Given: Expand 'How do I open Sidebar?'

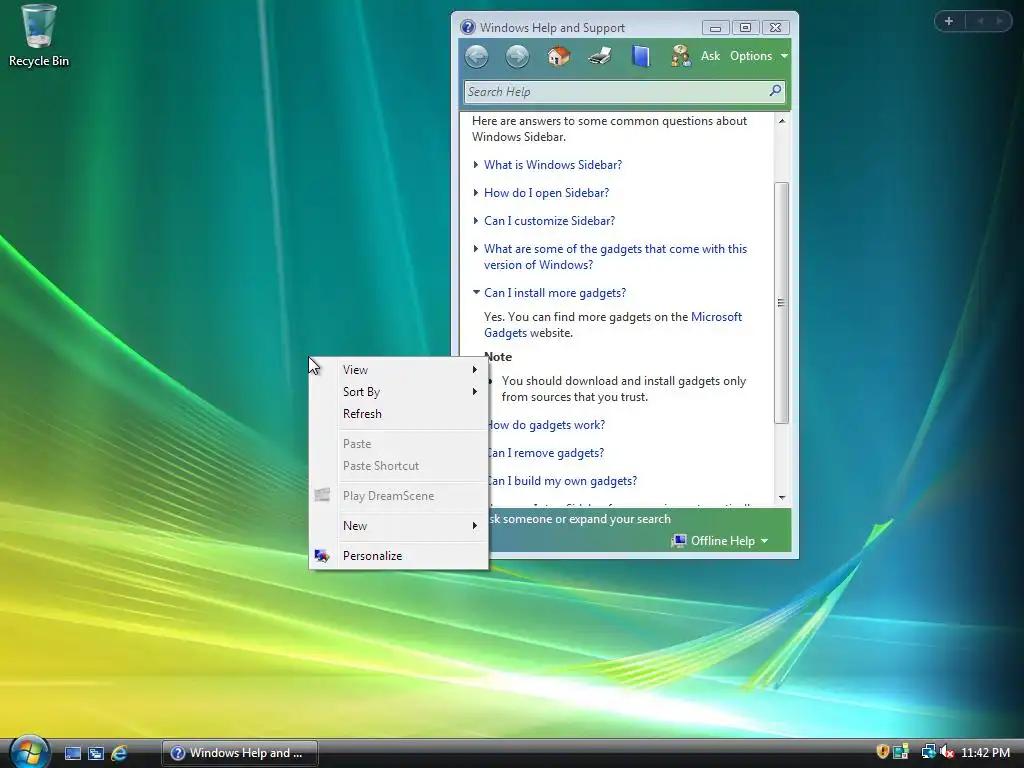Looking at the screenshot, I should (x=546, y=193).
